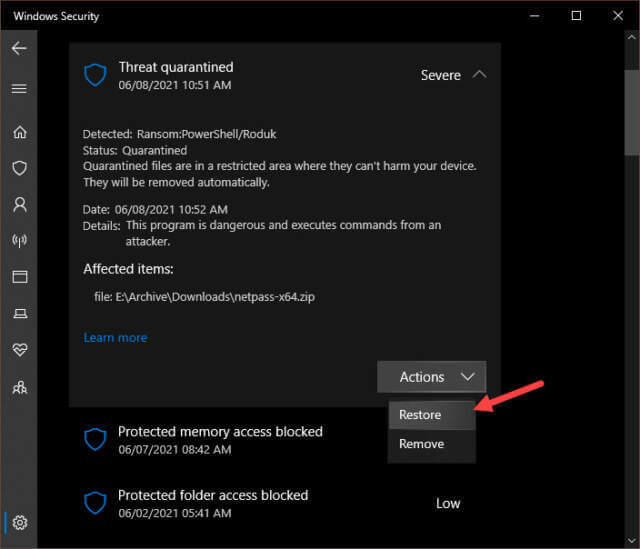Open Virus & threat protection shield icon
The width and height of the screenshot is (640, 549).
point(20,168)
